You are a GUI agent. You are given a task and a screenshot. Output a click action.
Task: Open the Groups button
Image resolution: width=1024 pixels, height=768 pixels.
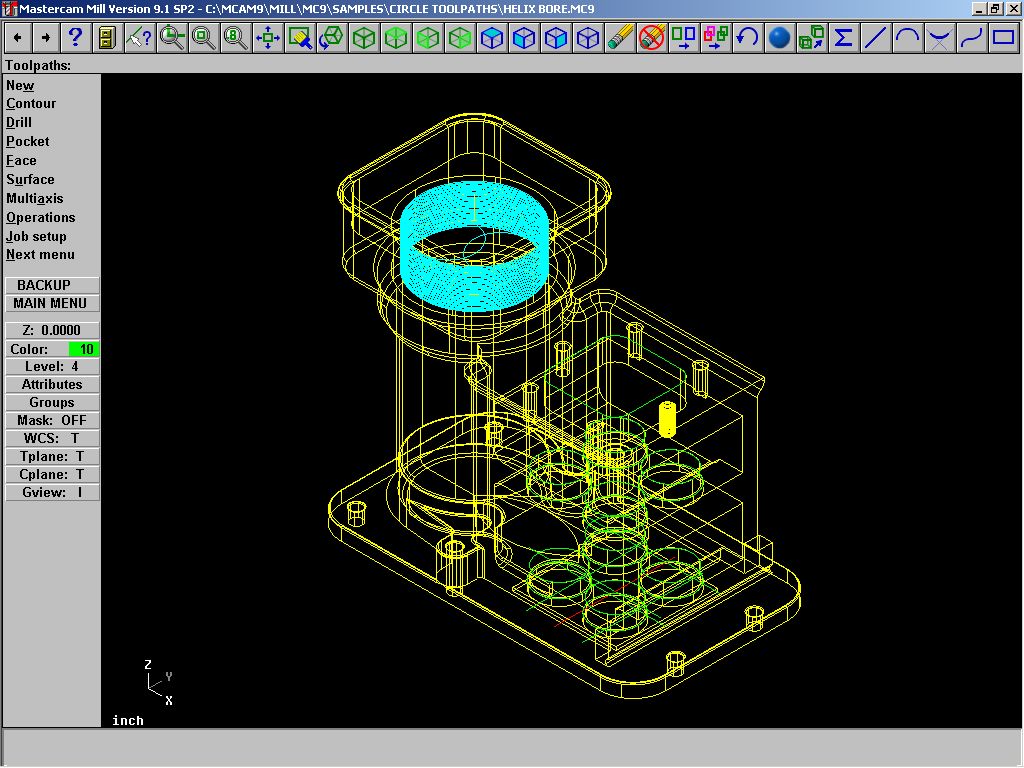coord(52,403)
